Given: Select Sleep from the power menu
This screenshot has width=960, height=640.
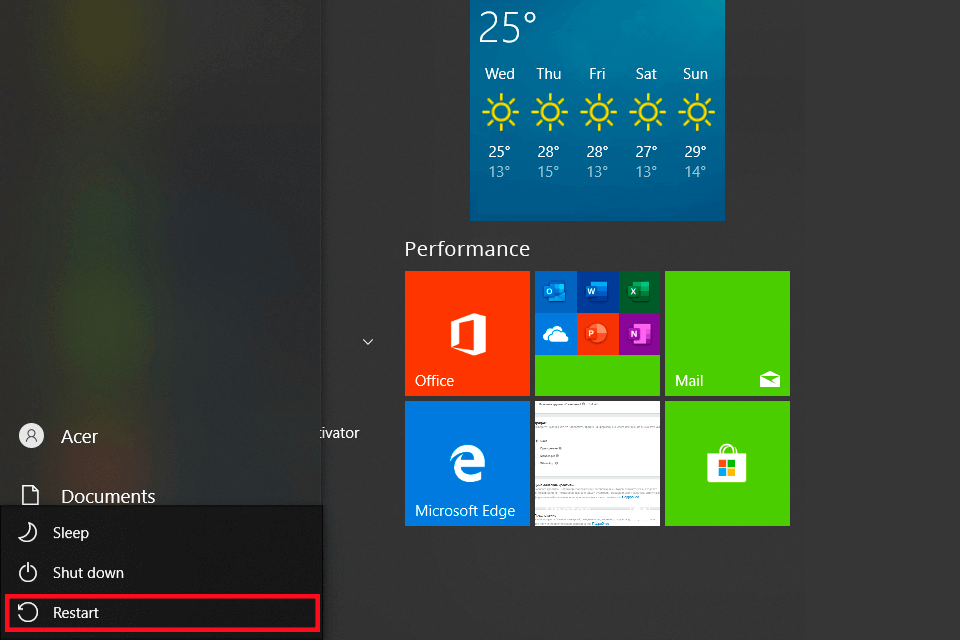Looking at the screenshot, I should [x=70, y=533].
